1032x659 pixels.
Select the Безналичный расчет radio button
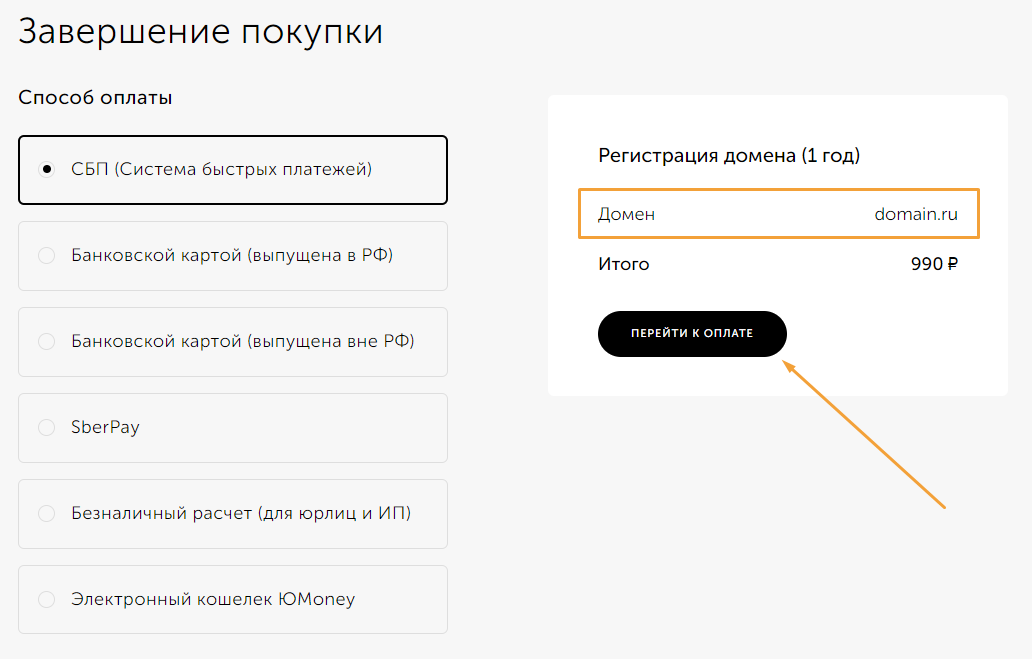click(46, 514)
